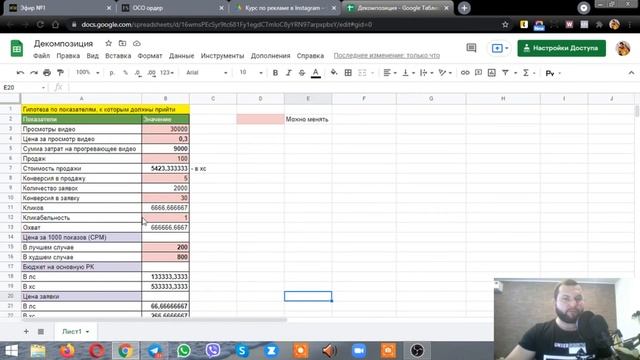Redo the last action
640x360 pixels.
click(33, 73)
